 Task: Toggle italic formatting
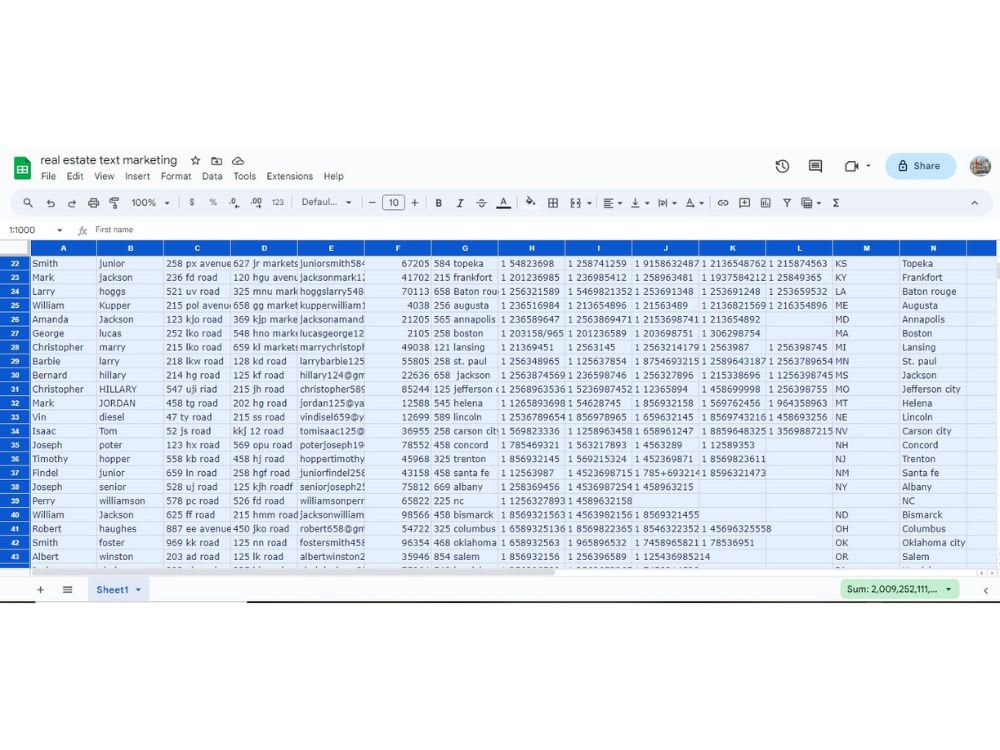(x=460, y=203)
